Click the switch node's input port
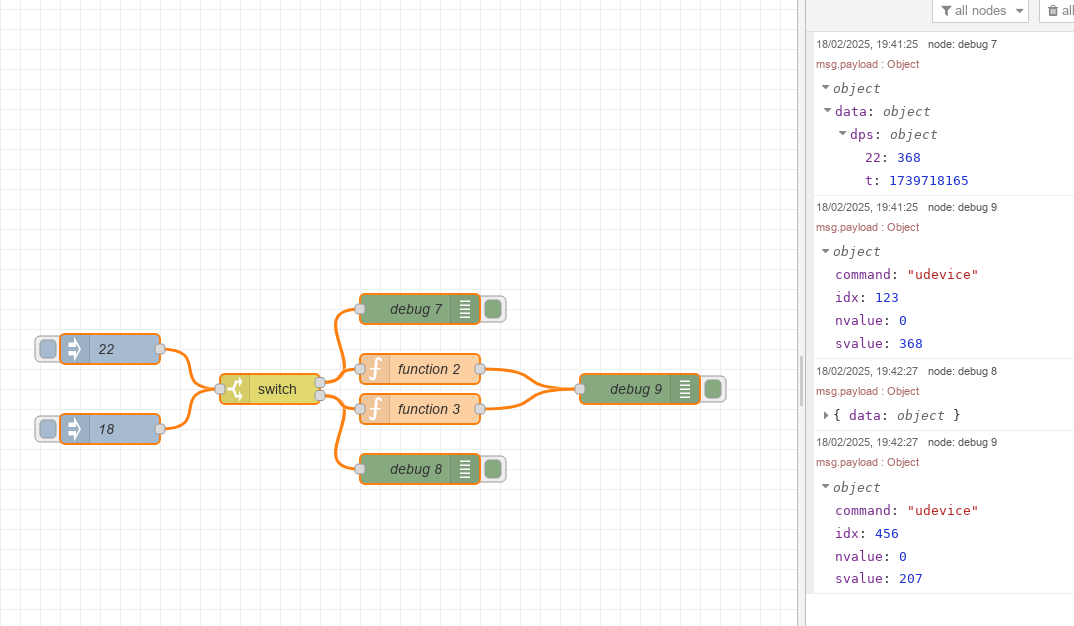1074x626 pixels. pyautogui.click(x=220, y=389)
